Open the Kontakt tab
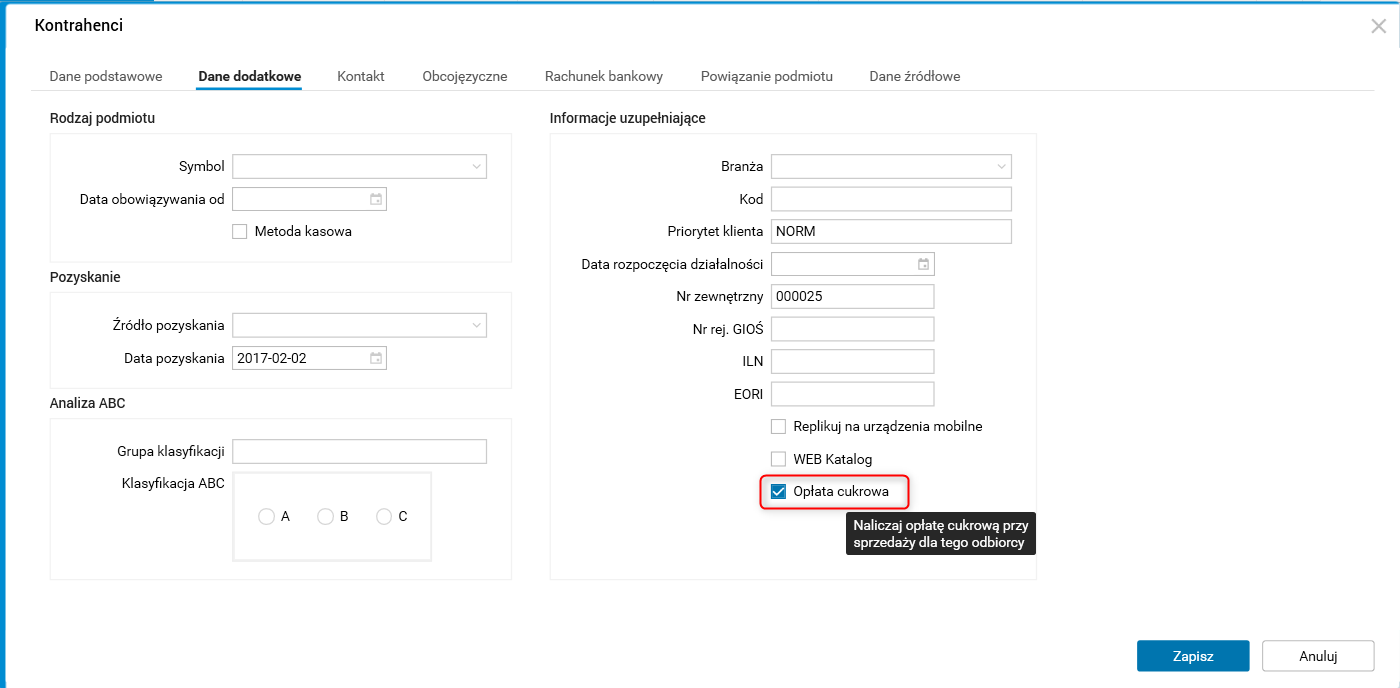1400x688 pixels. [361, 76]
